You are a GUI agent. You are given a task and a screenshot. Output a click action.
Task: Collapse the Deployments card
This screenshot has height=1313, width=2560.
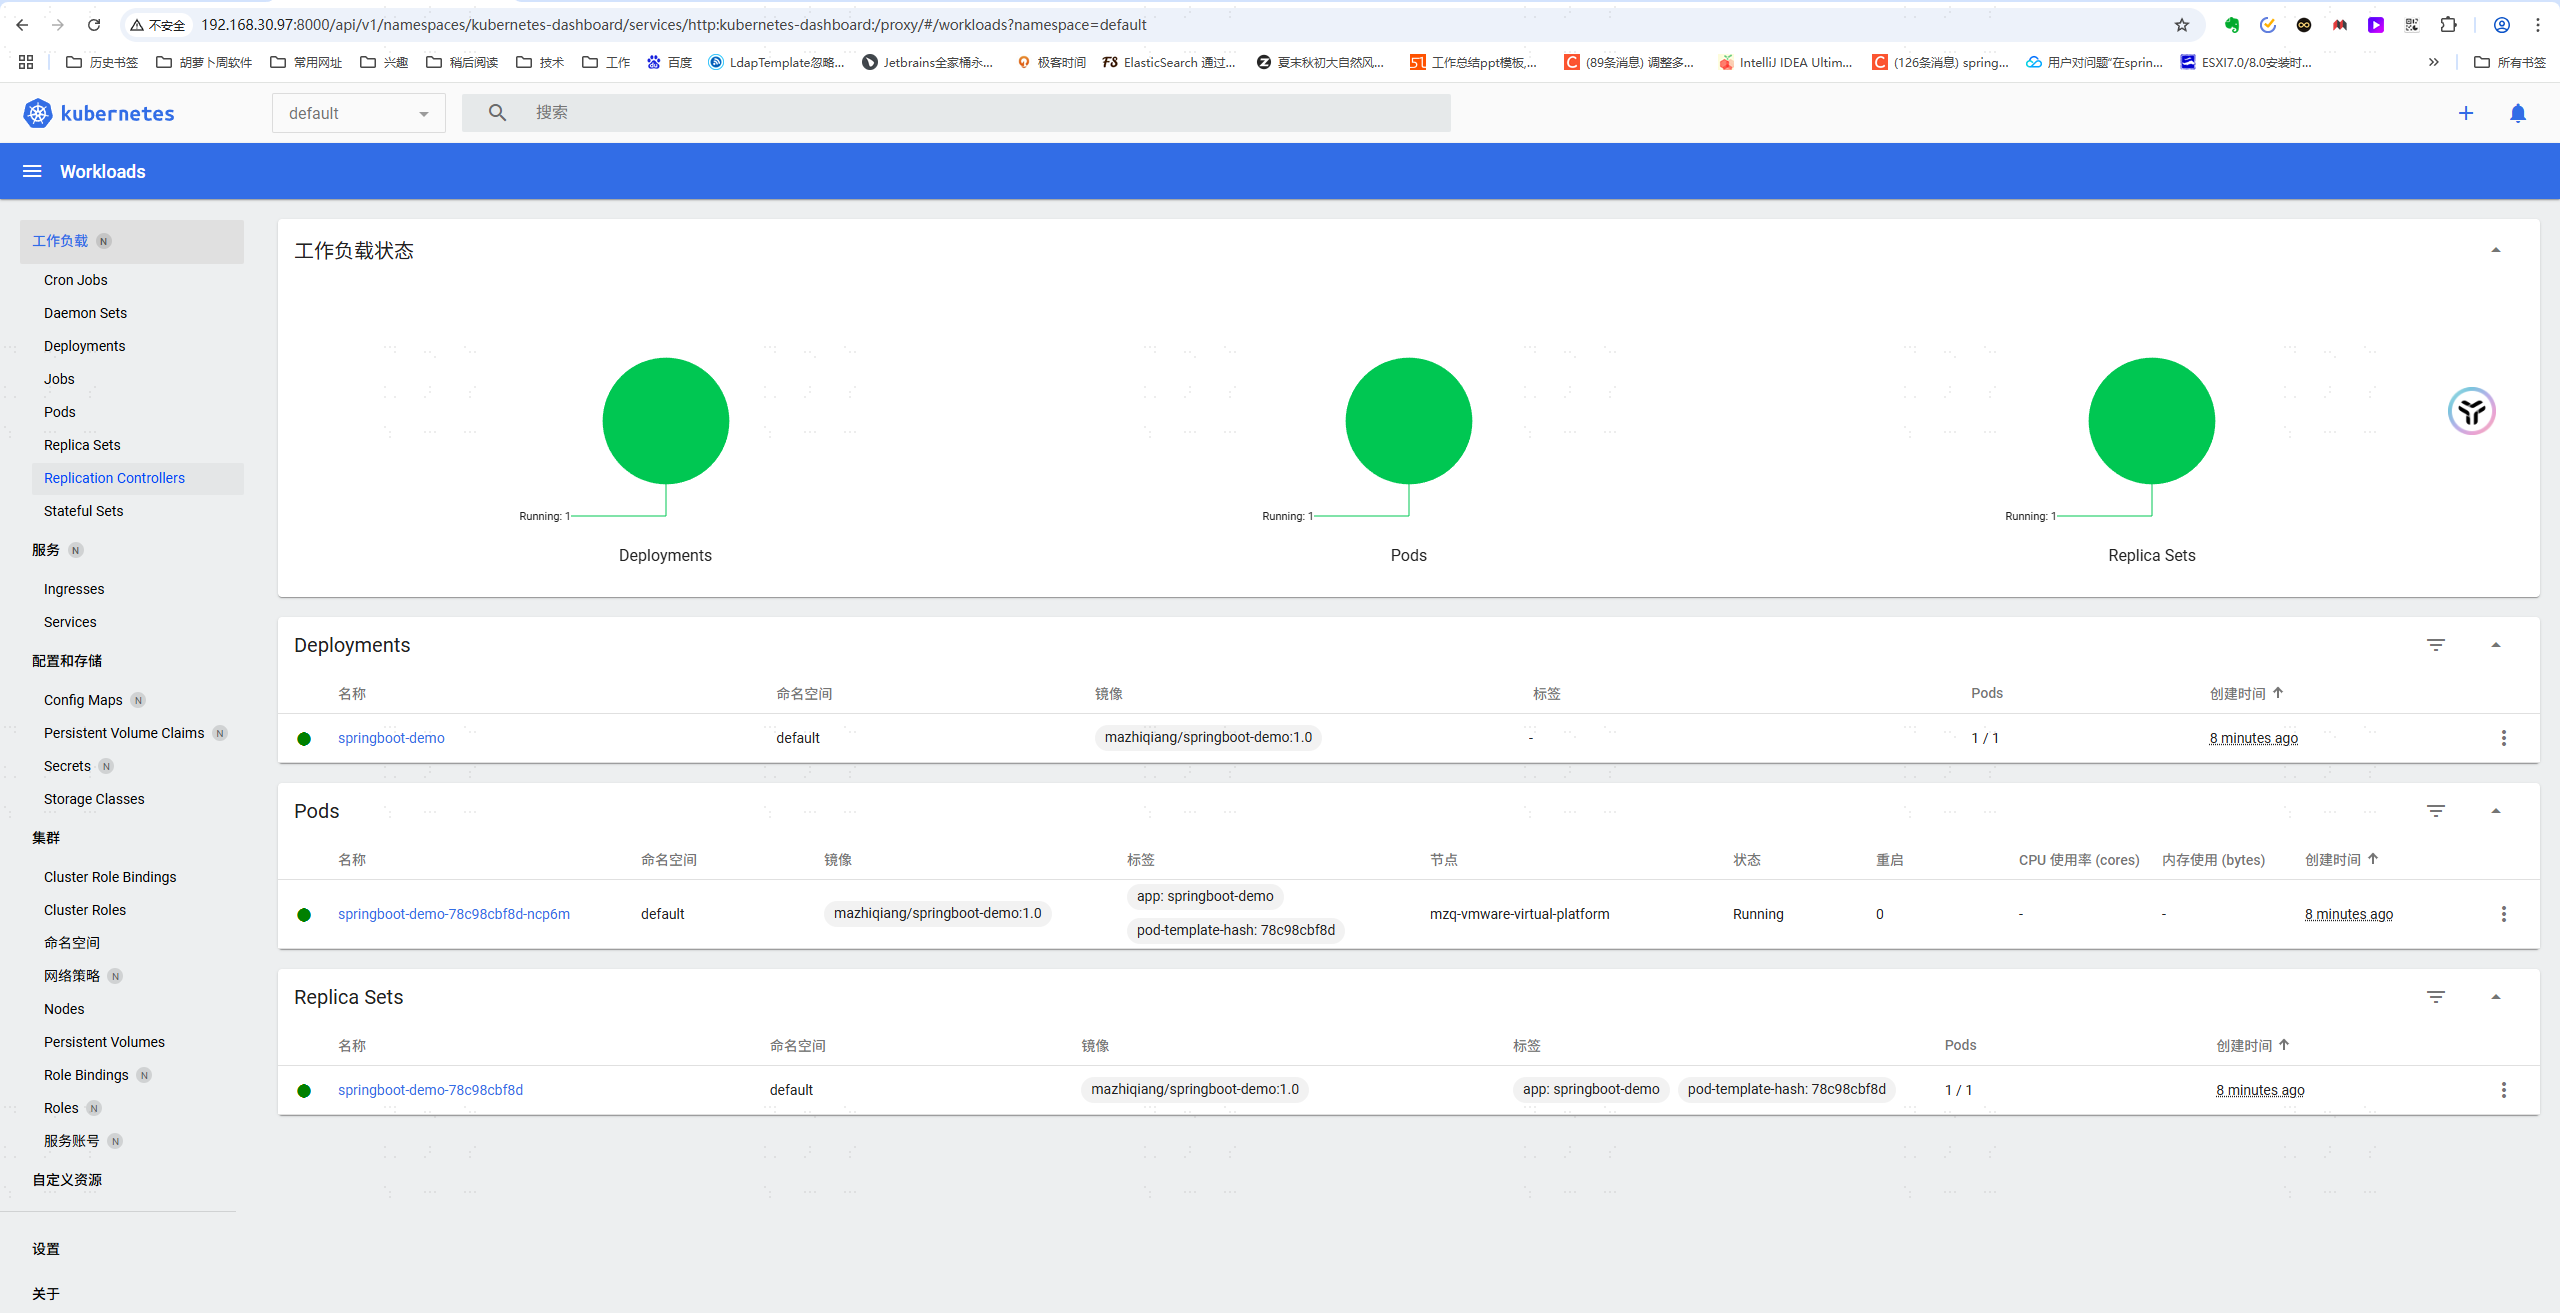(2495, 645)
